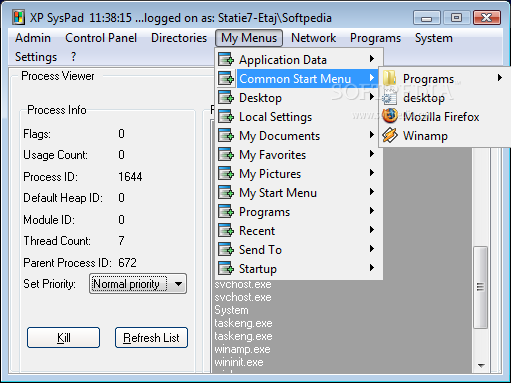Click the desktop settings file icon in submenu
This screenshot has width=511, height=383.
[389, 97]
